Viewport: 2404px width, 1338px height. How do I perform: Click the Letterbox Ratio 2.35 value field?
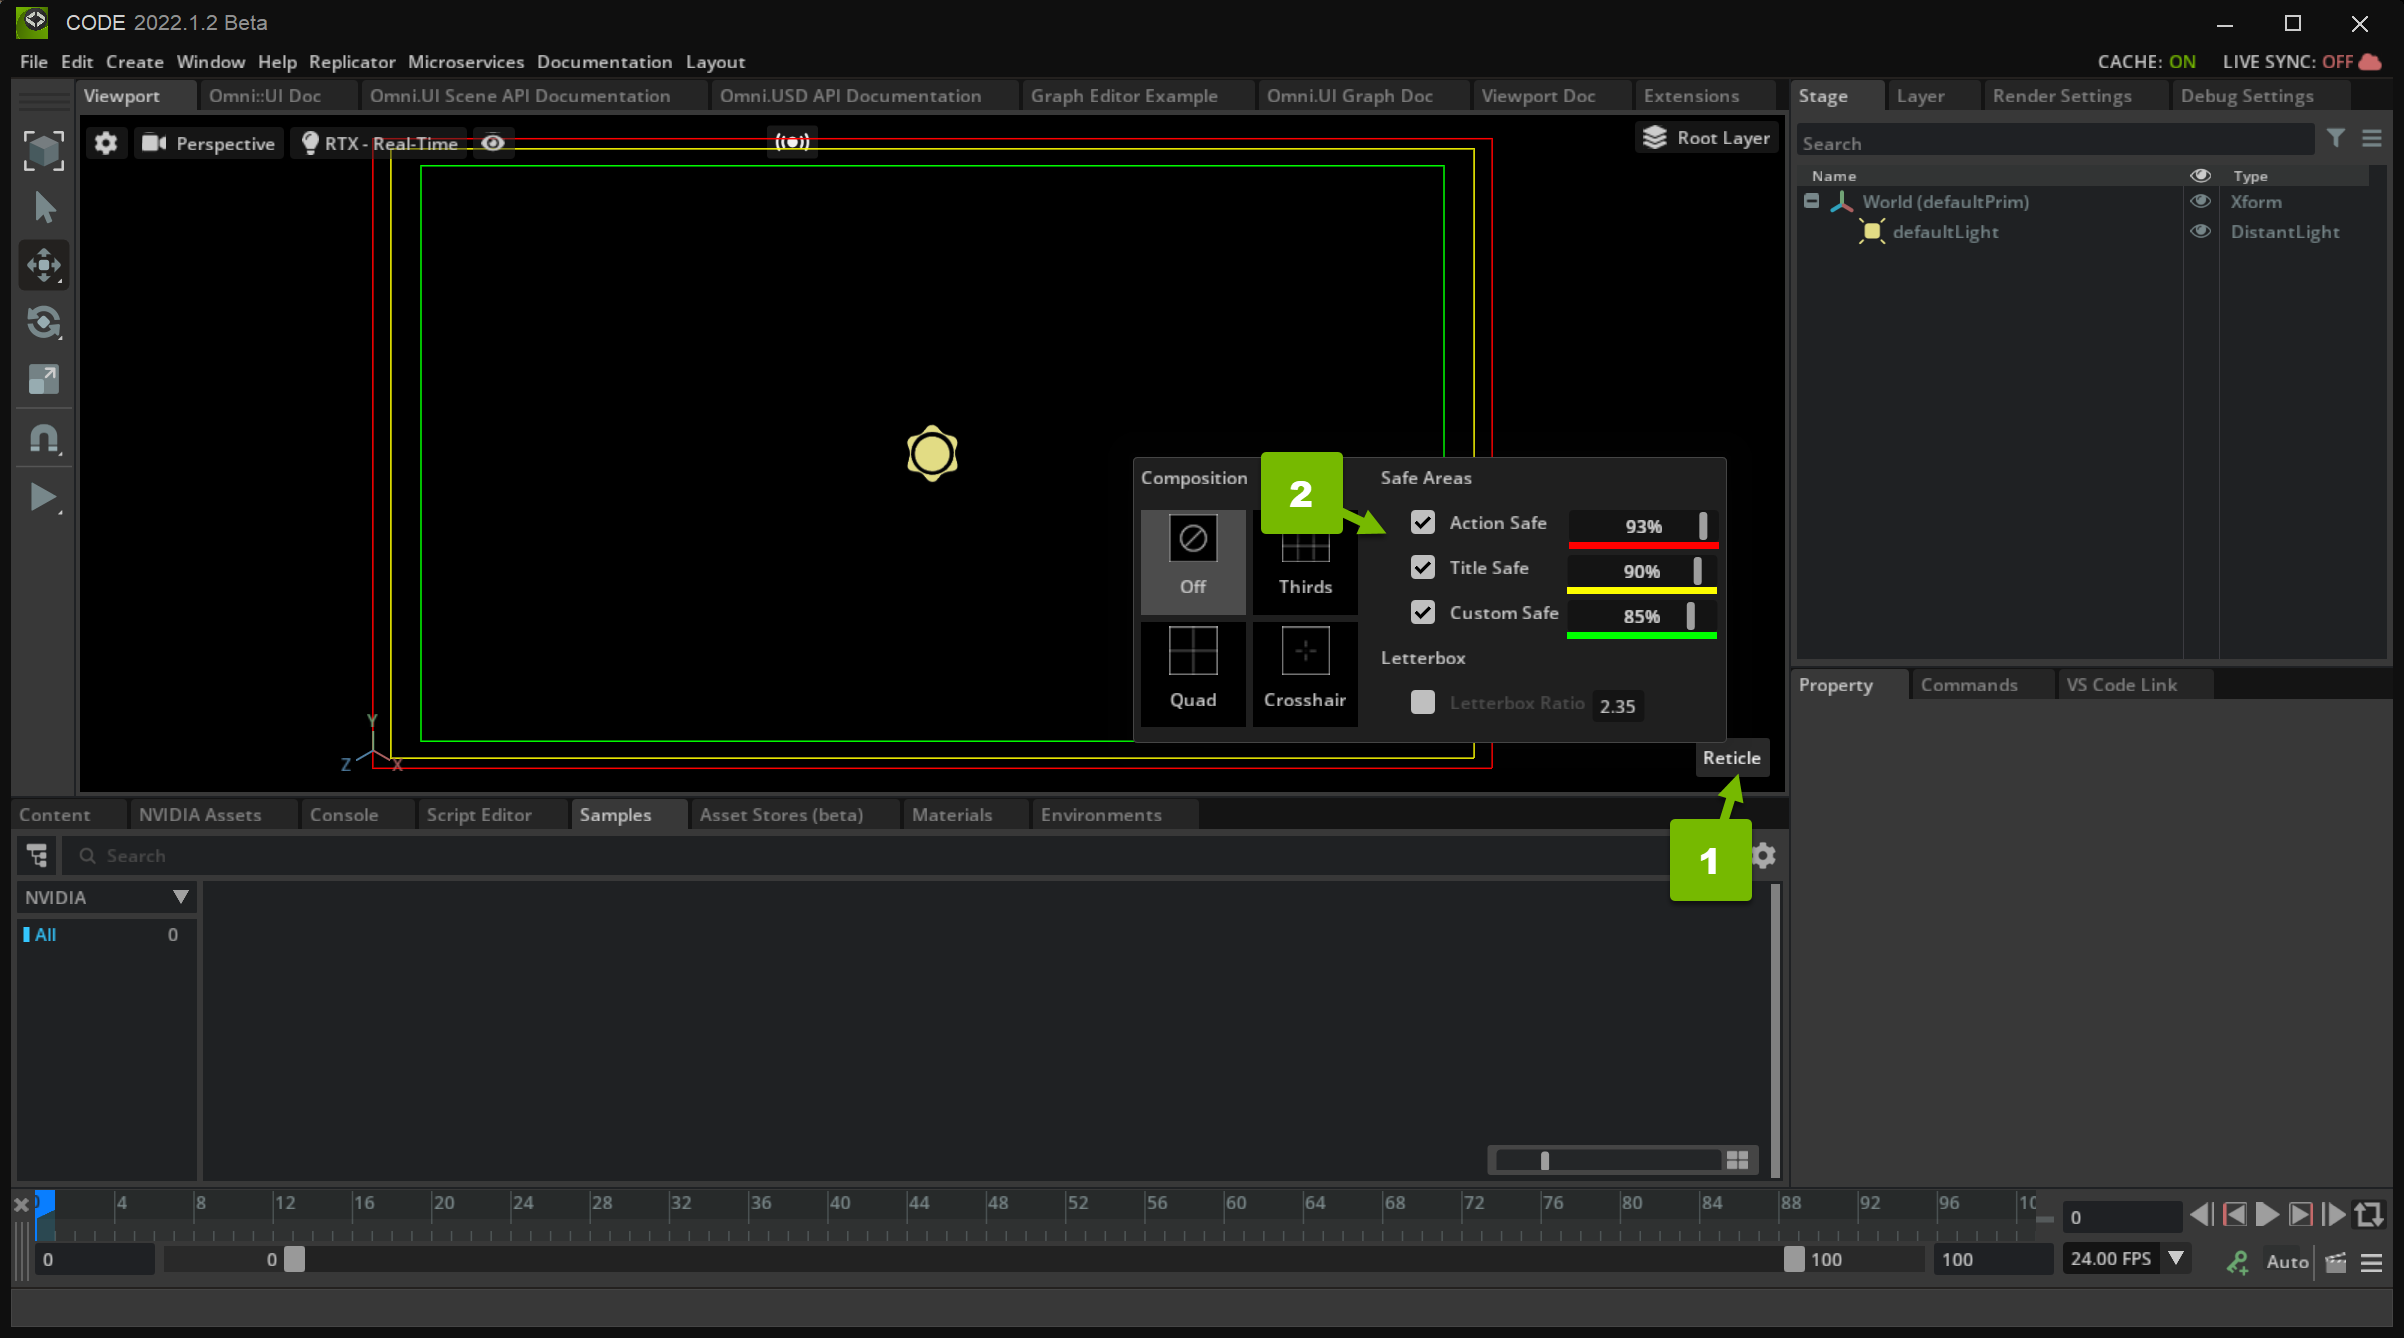coord(1618,706)
